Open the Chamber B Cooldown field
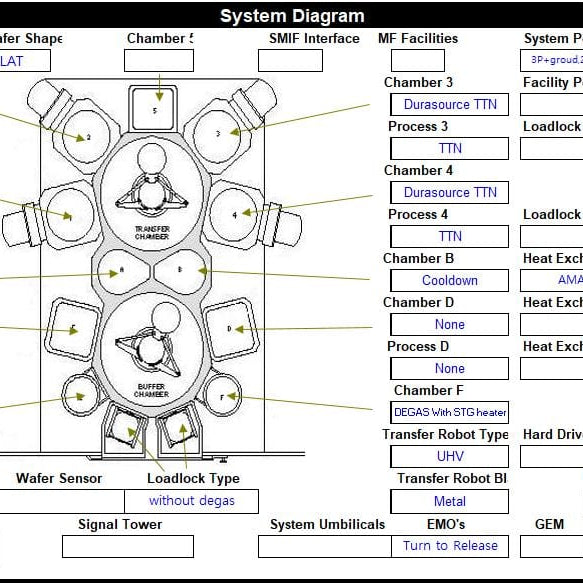This screenshot has width=583, height=583. [x=450, y=280]
